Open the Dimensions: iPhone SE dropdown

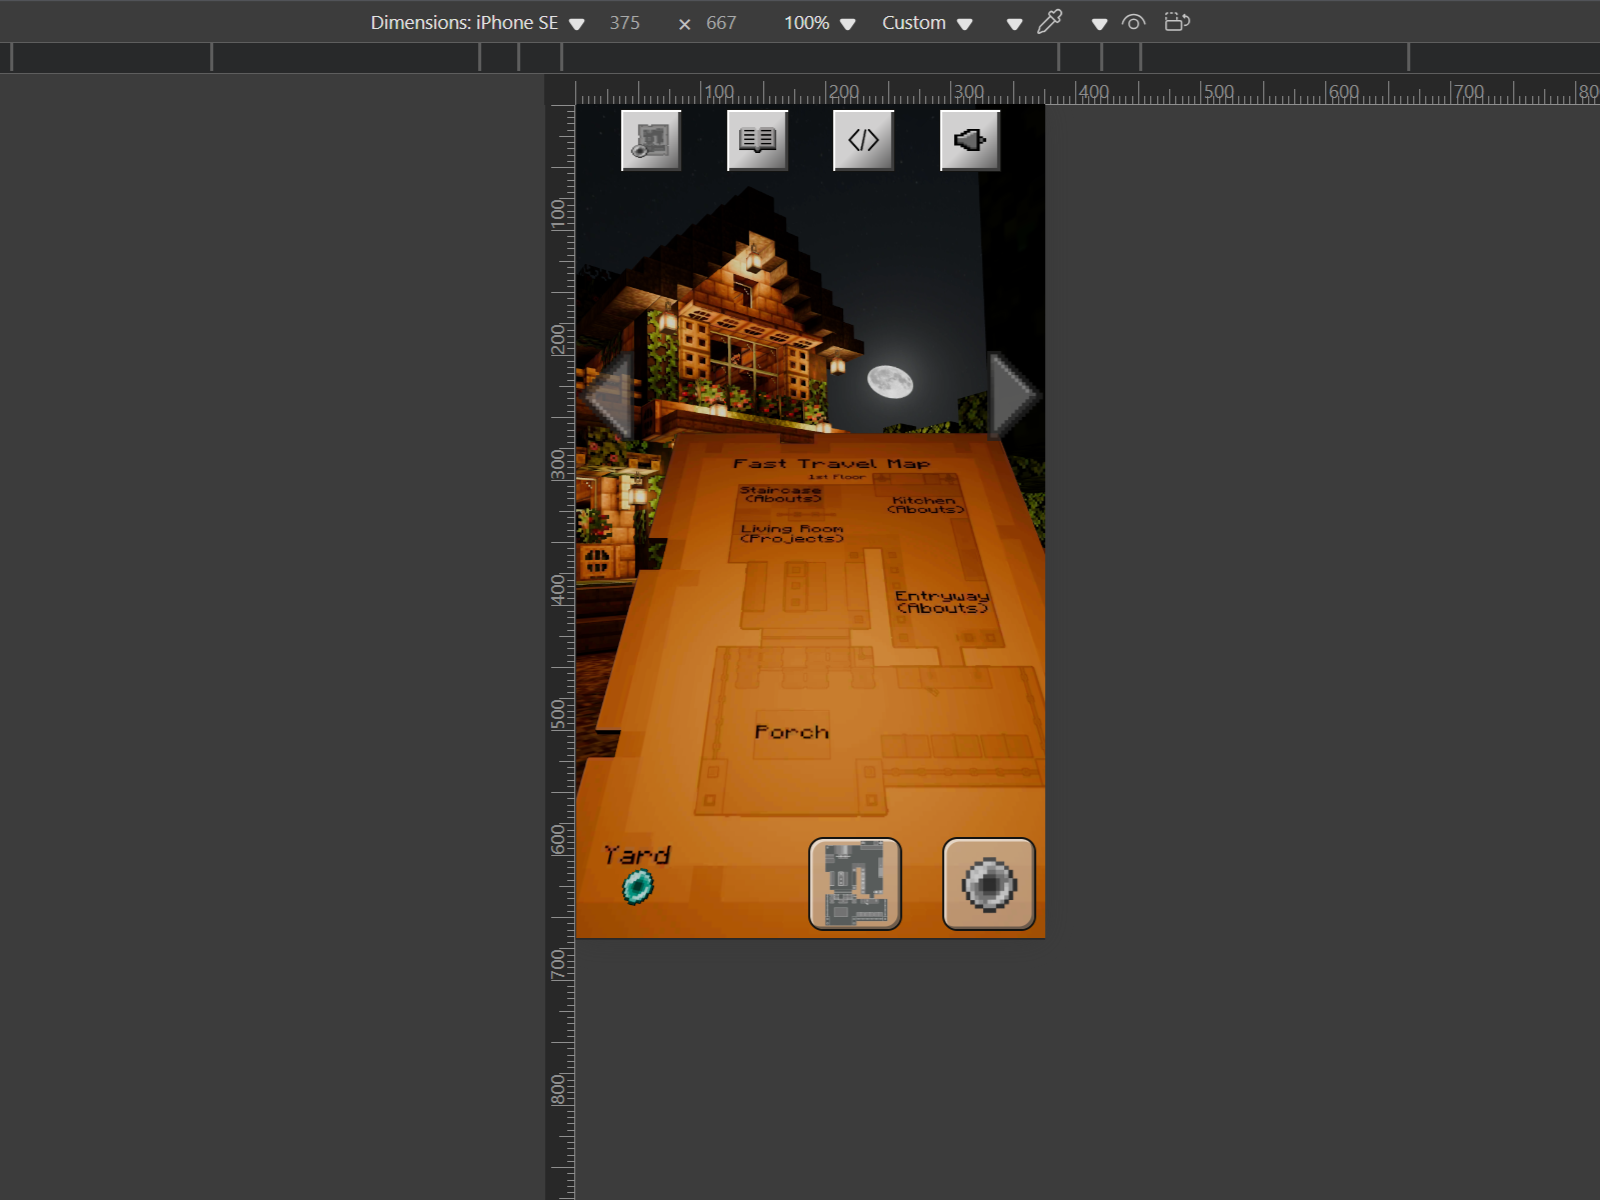pyautogui.click(x=477, y=23)
